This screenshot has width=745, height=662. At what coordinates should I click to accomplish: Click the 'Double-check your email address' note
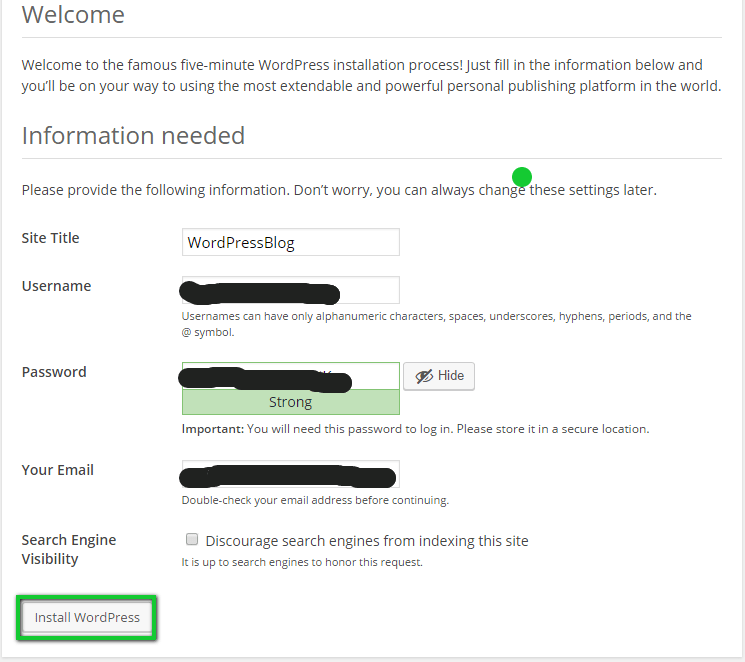point(315,500)
